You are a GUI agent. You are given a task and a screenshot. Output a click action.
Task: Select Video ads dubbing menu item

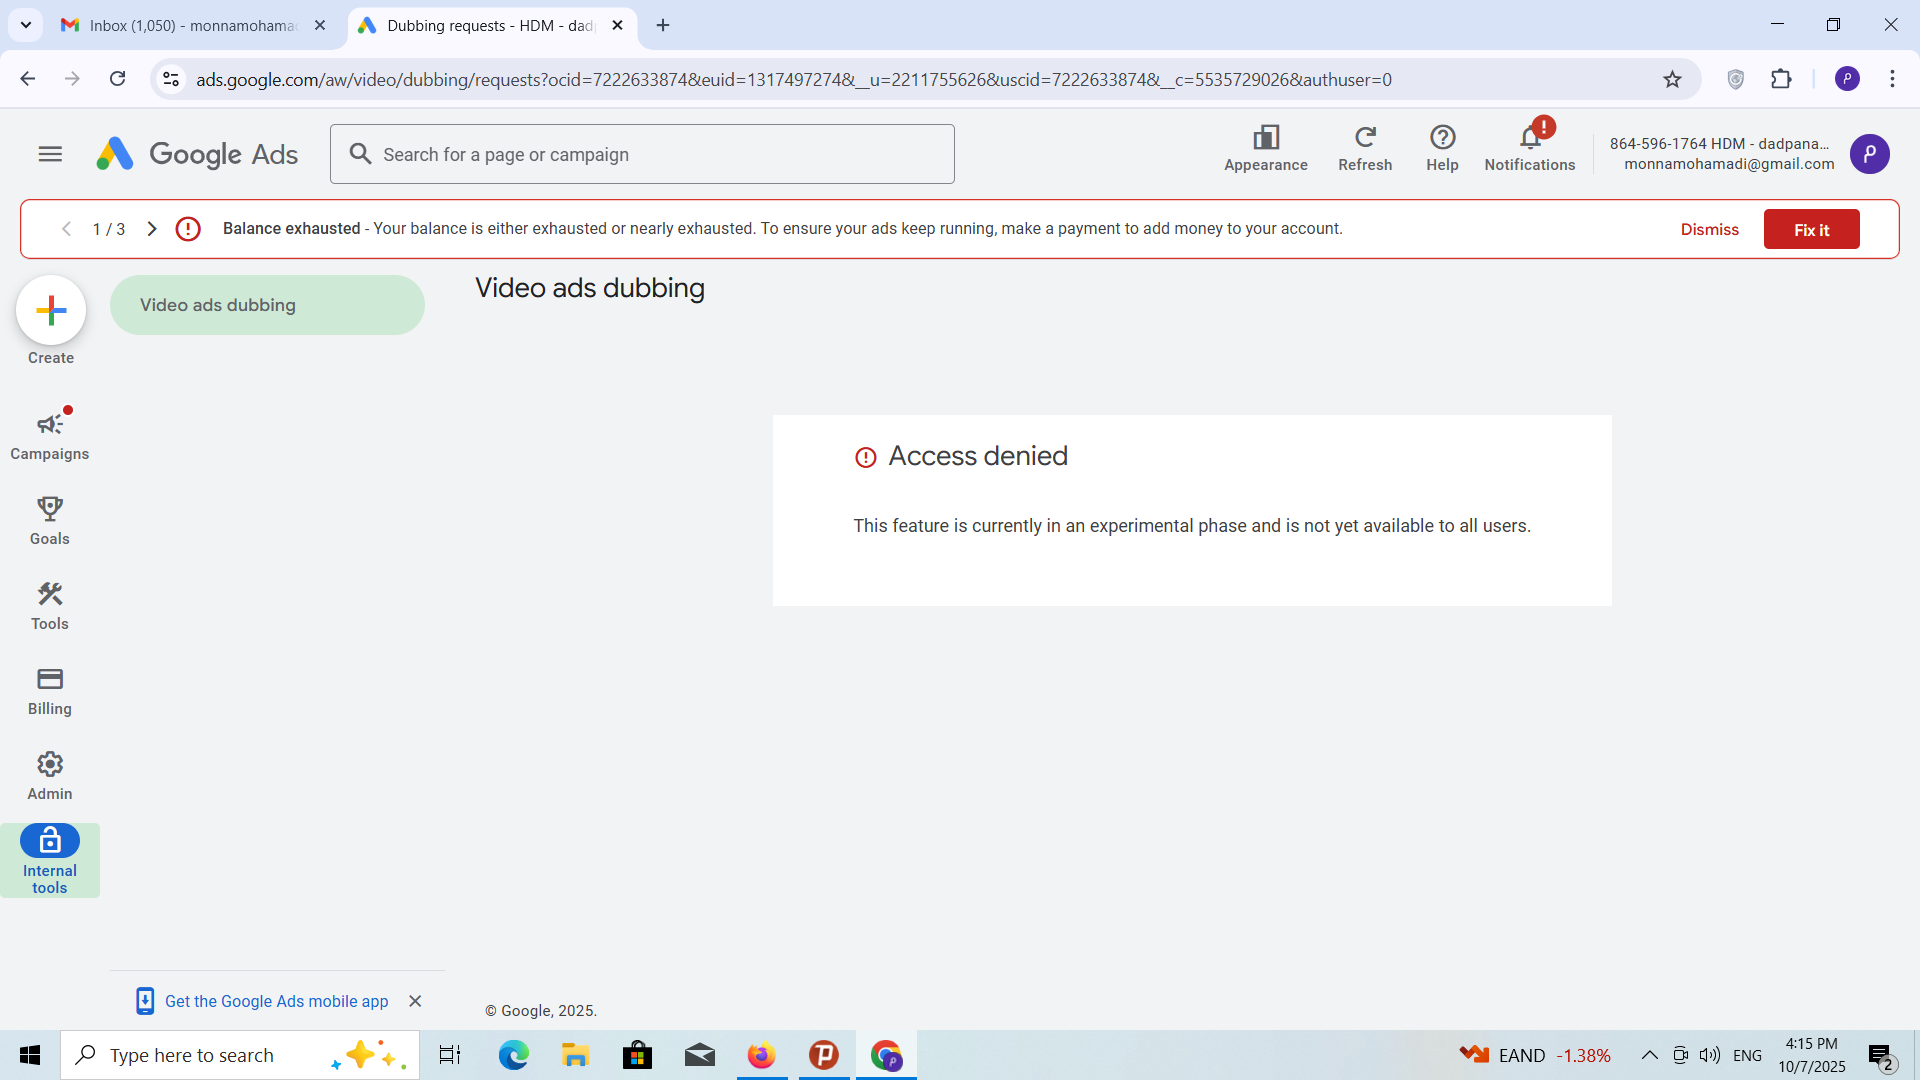(267, 305)
